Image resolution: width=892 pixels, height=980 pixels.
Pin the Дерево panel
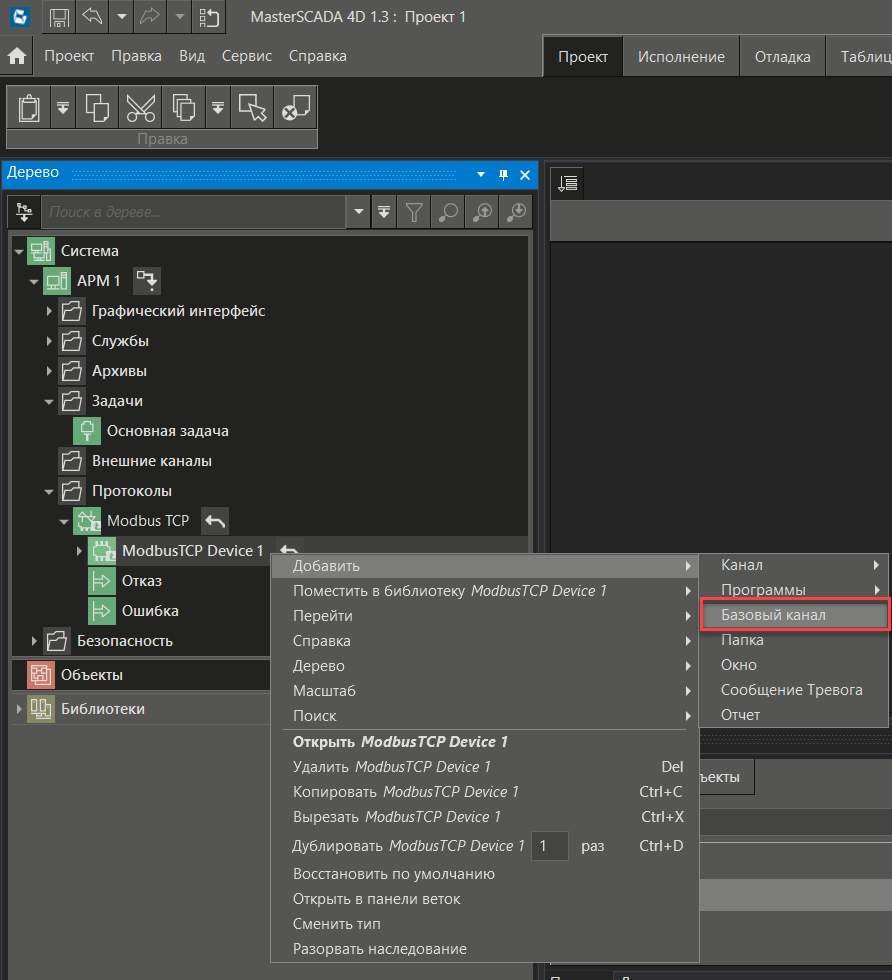coord(503,174)
